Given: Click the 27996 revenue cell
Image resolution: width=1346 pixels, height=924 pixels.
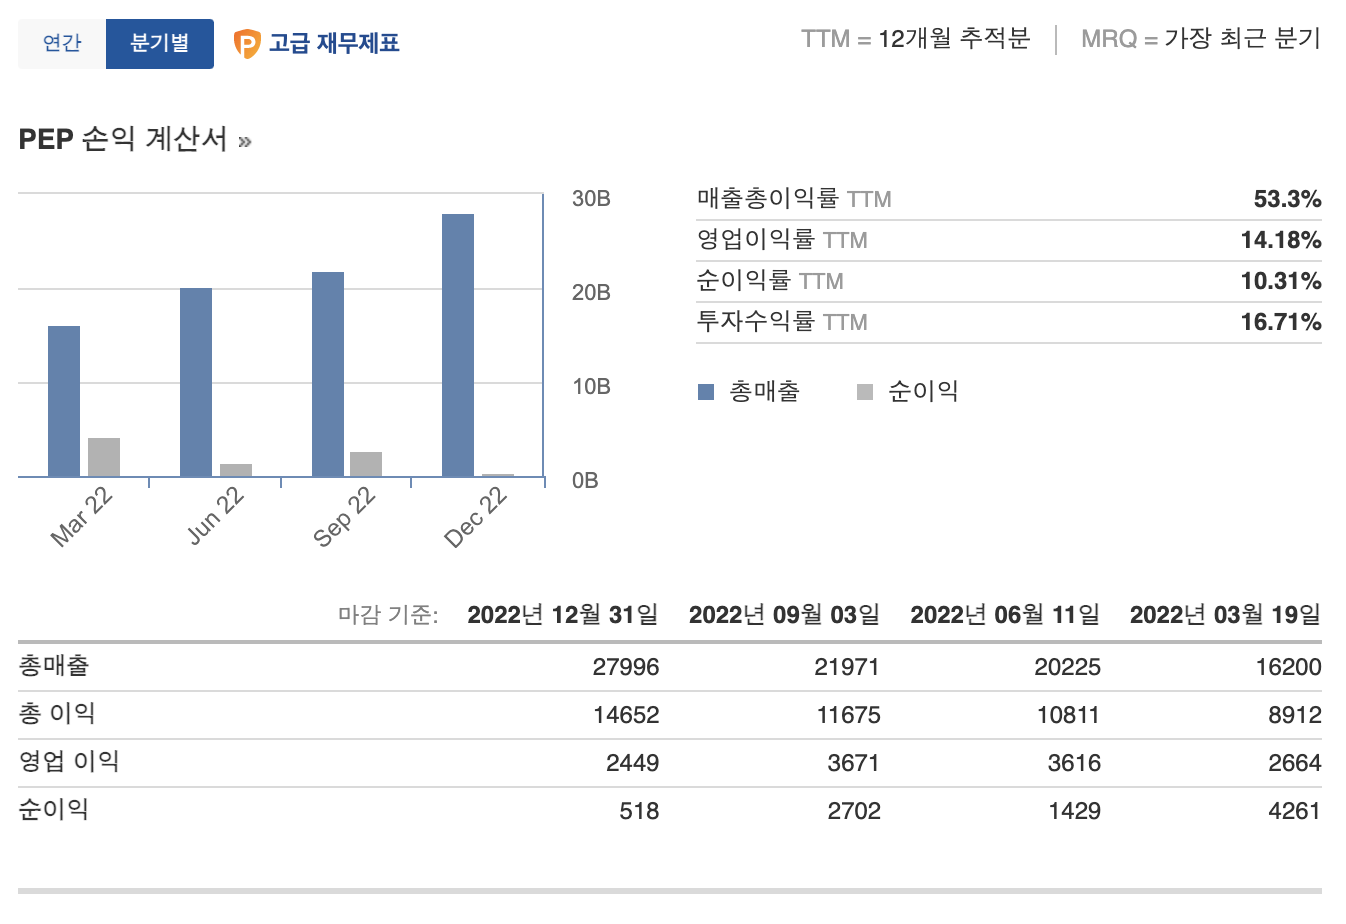Looking at the screenshot, I should (x=626, y=667).
